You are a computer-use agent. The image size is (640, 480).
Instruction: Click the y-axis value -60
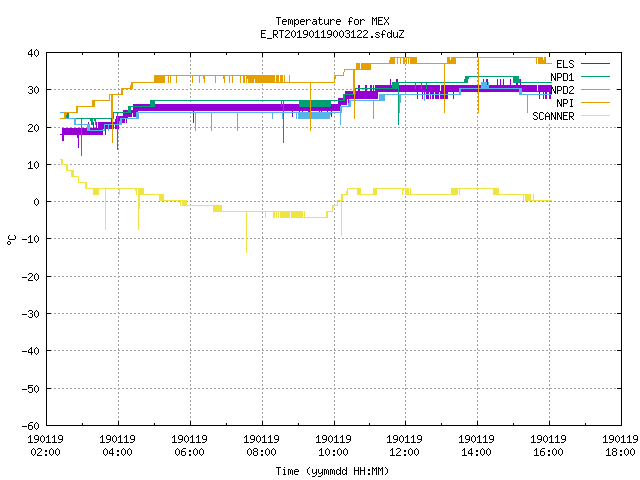pyautogui.click(x=30, y=425)
